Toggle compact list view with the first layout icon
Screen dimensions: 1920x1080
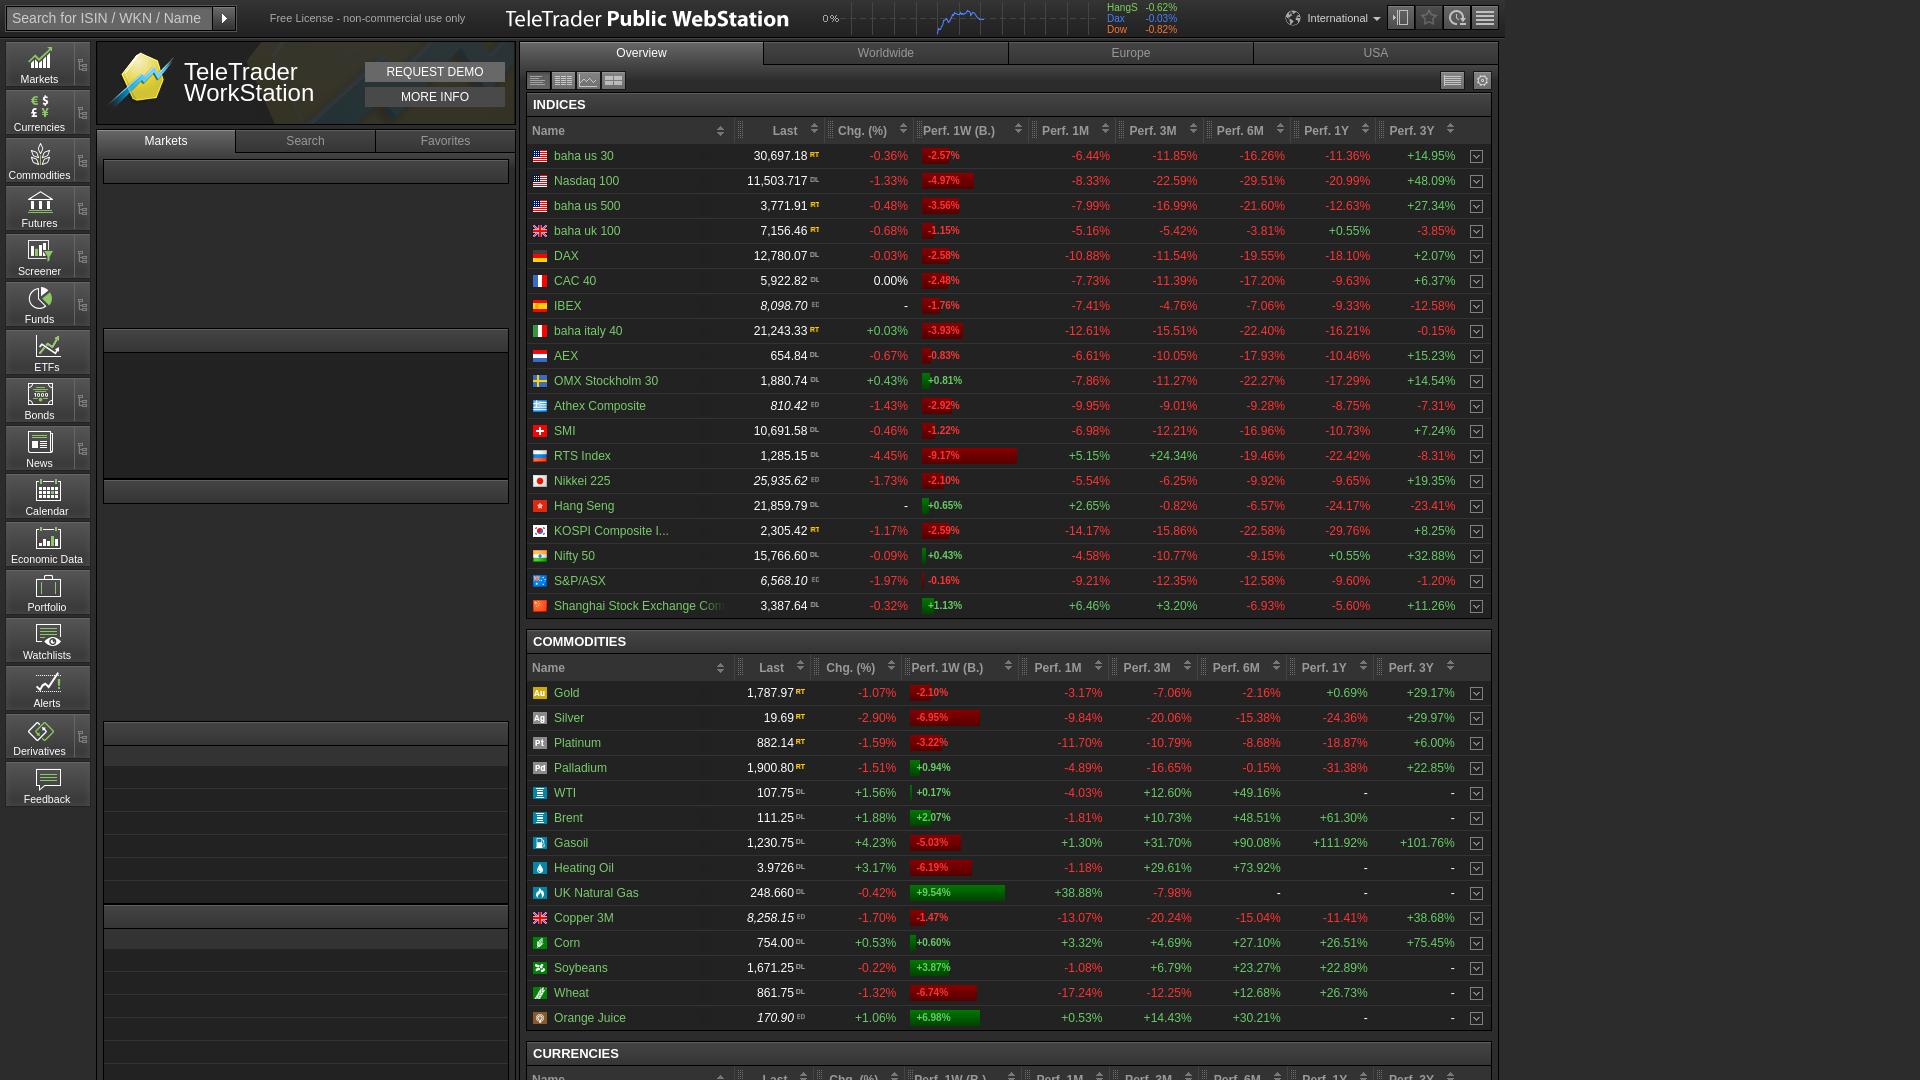pos(538,81)
